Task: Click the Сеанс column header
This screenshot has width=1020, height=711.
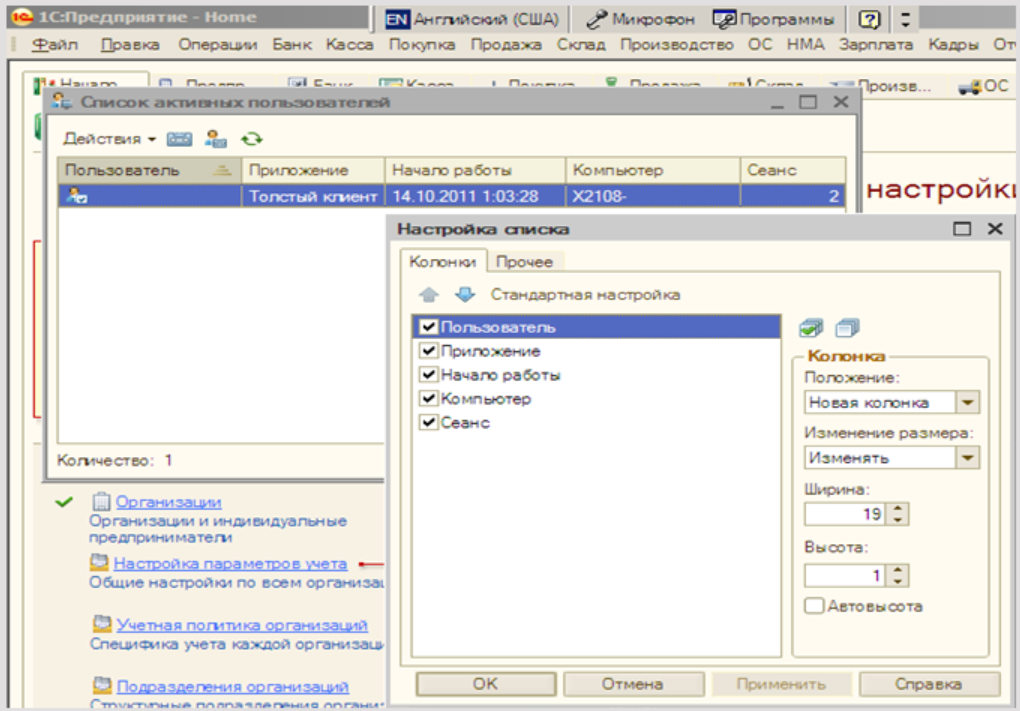Action: pos(793,170)
